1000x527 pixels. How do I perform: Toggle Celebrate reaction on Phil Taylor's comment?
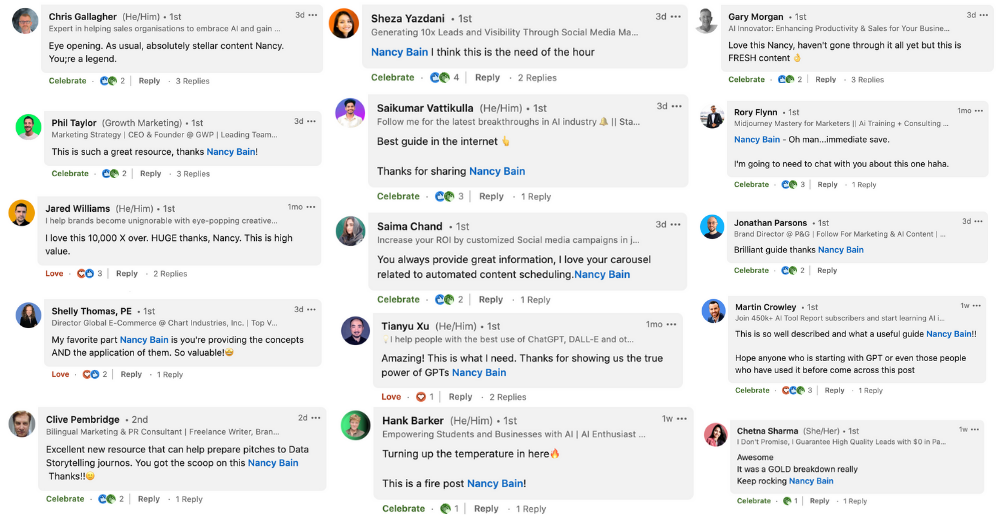click(x=70, y=174)
